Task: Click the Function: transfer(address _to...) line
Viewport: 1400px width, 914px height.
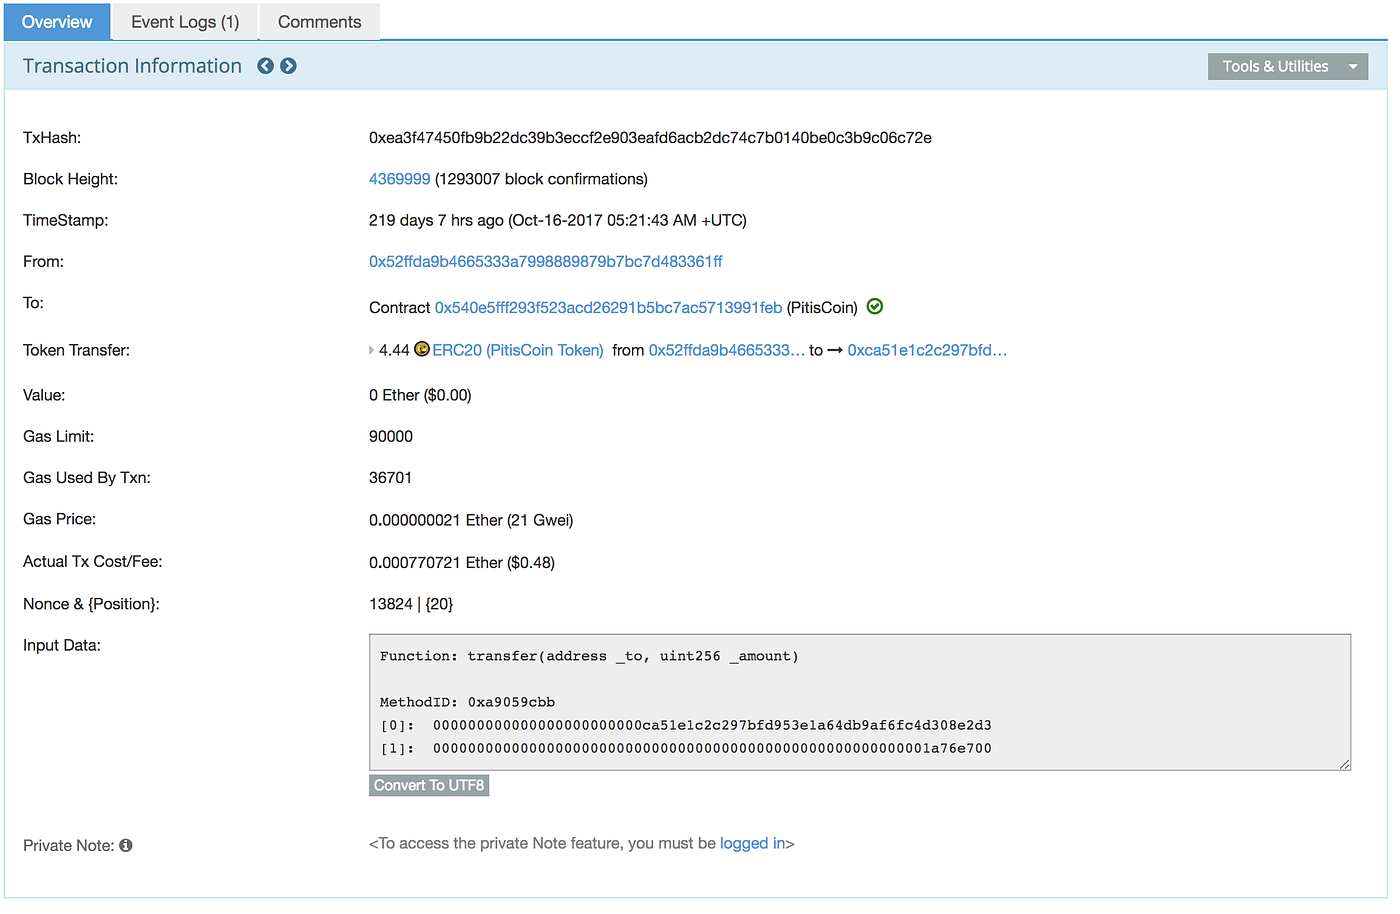Action: pos(589,656)
